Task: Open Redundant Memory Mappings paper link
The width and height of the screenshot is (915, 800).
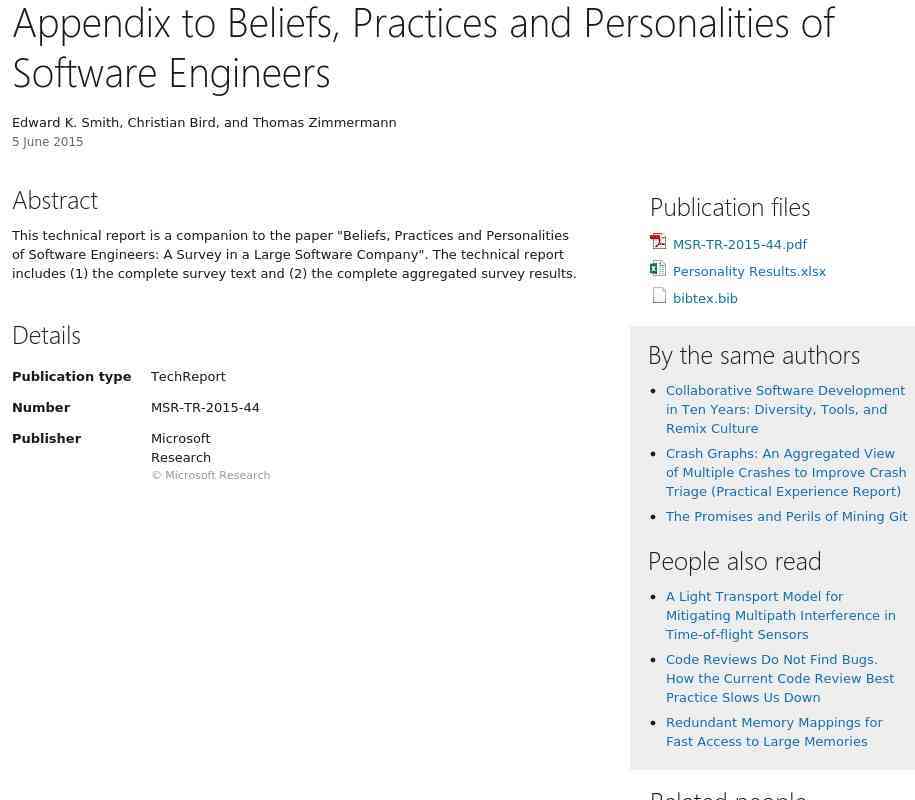Action: (774, 731)
